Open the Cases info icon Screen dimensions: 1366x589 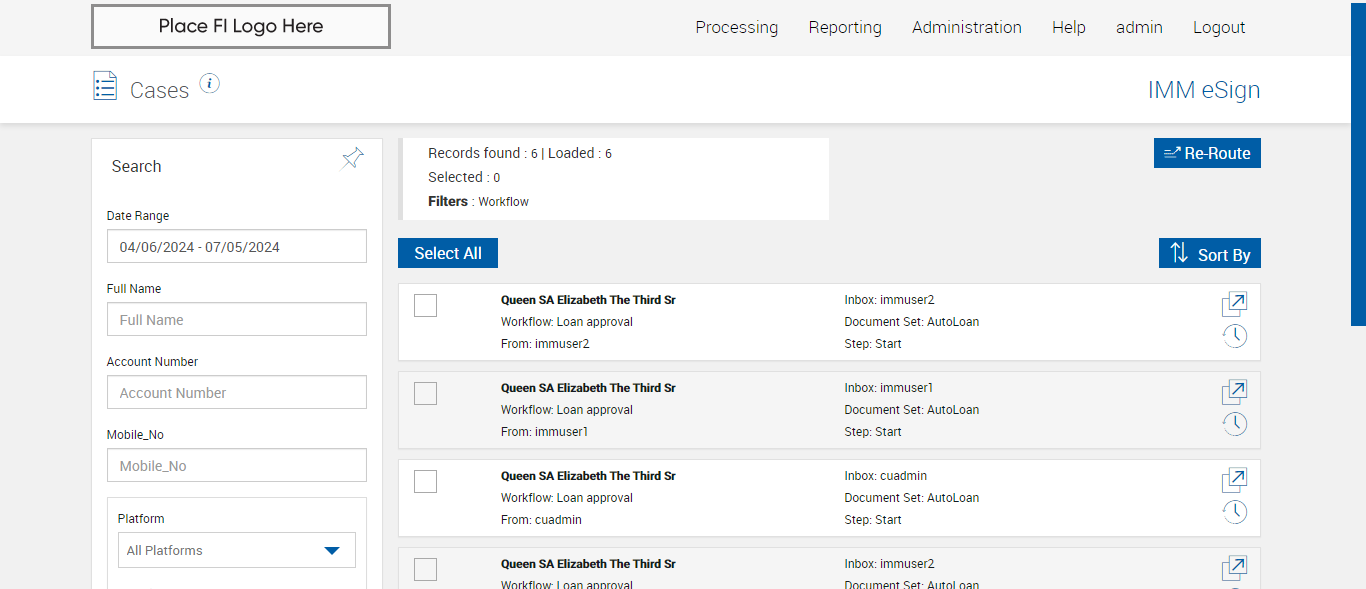(x=209, y=83)
